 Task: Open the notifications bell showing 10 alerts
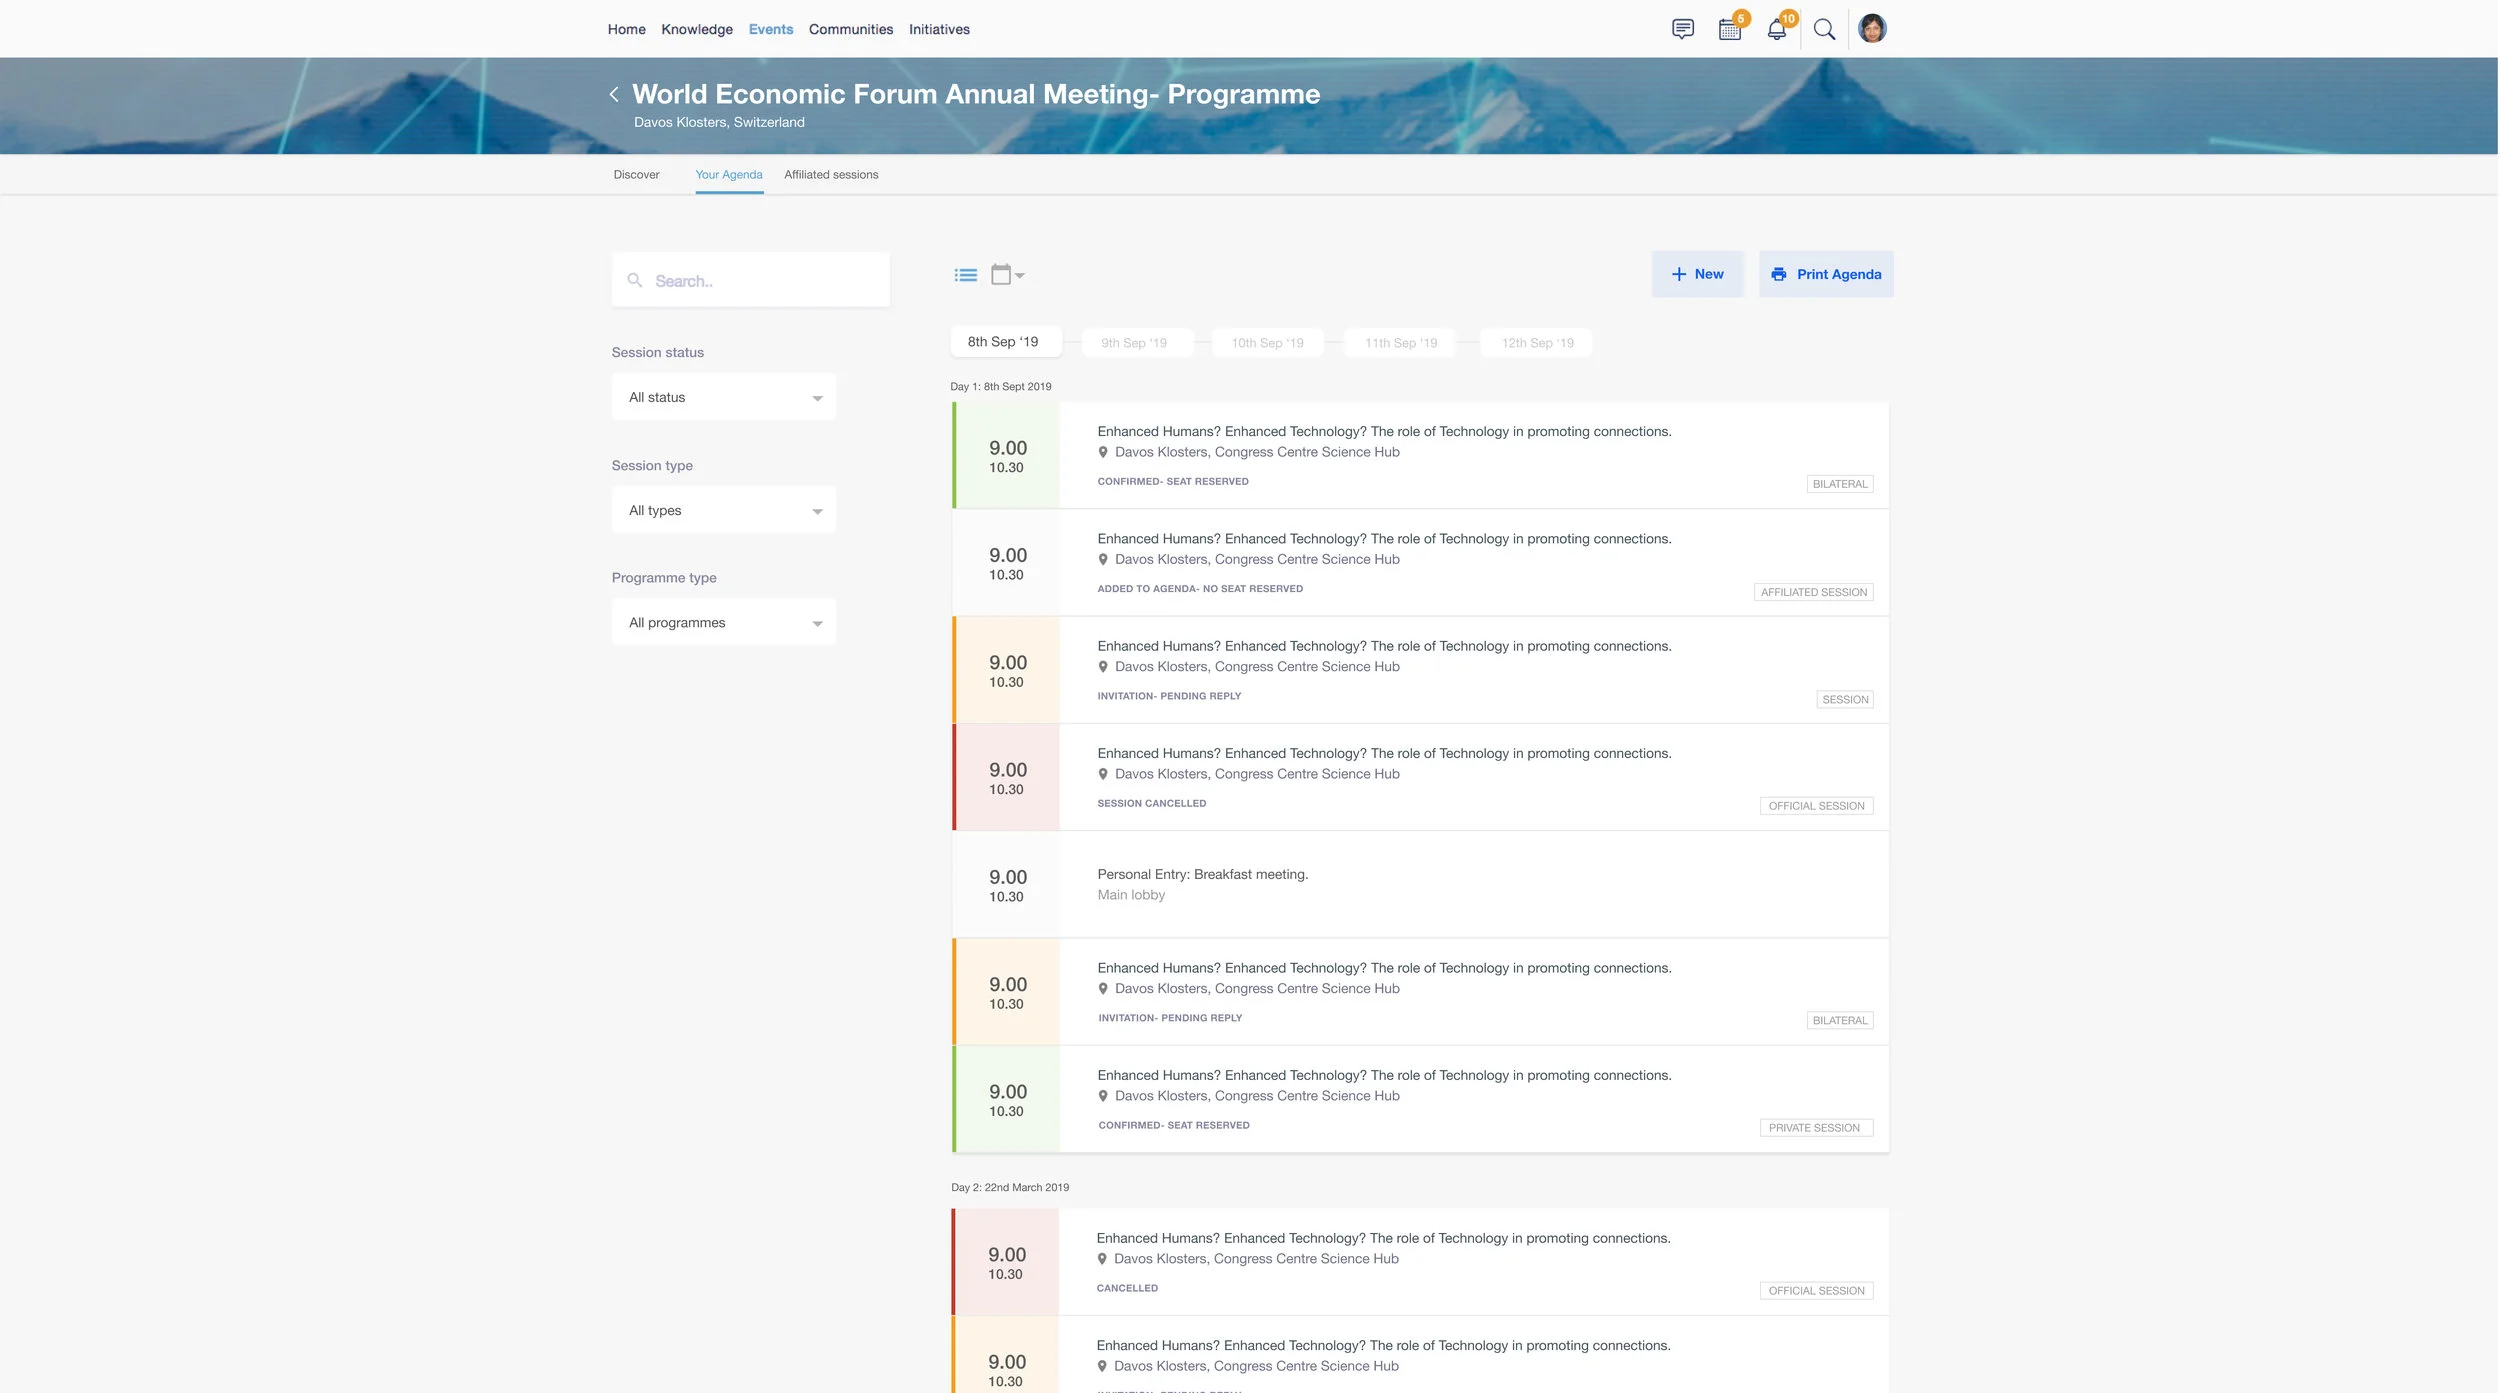coord(1777,29)
